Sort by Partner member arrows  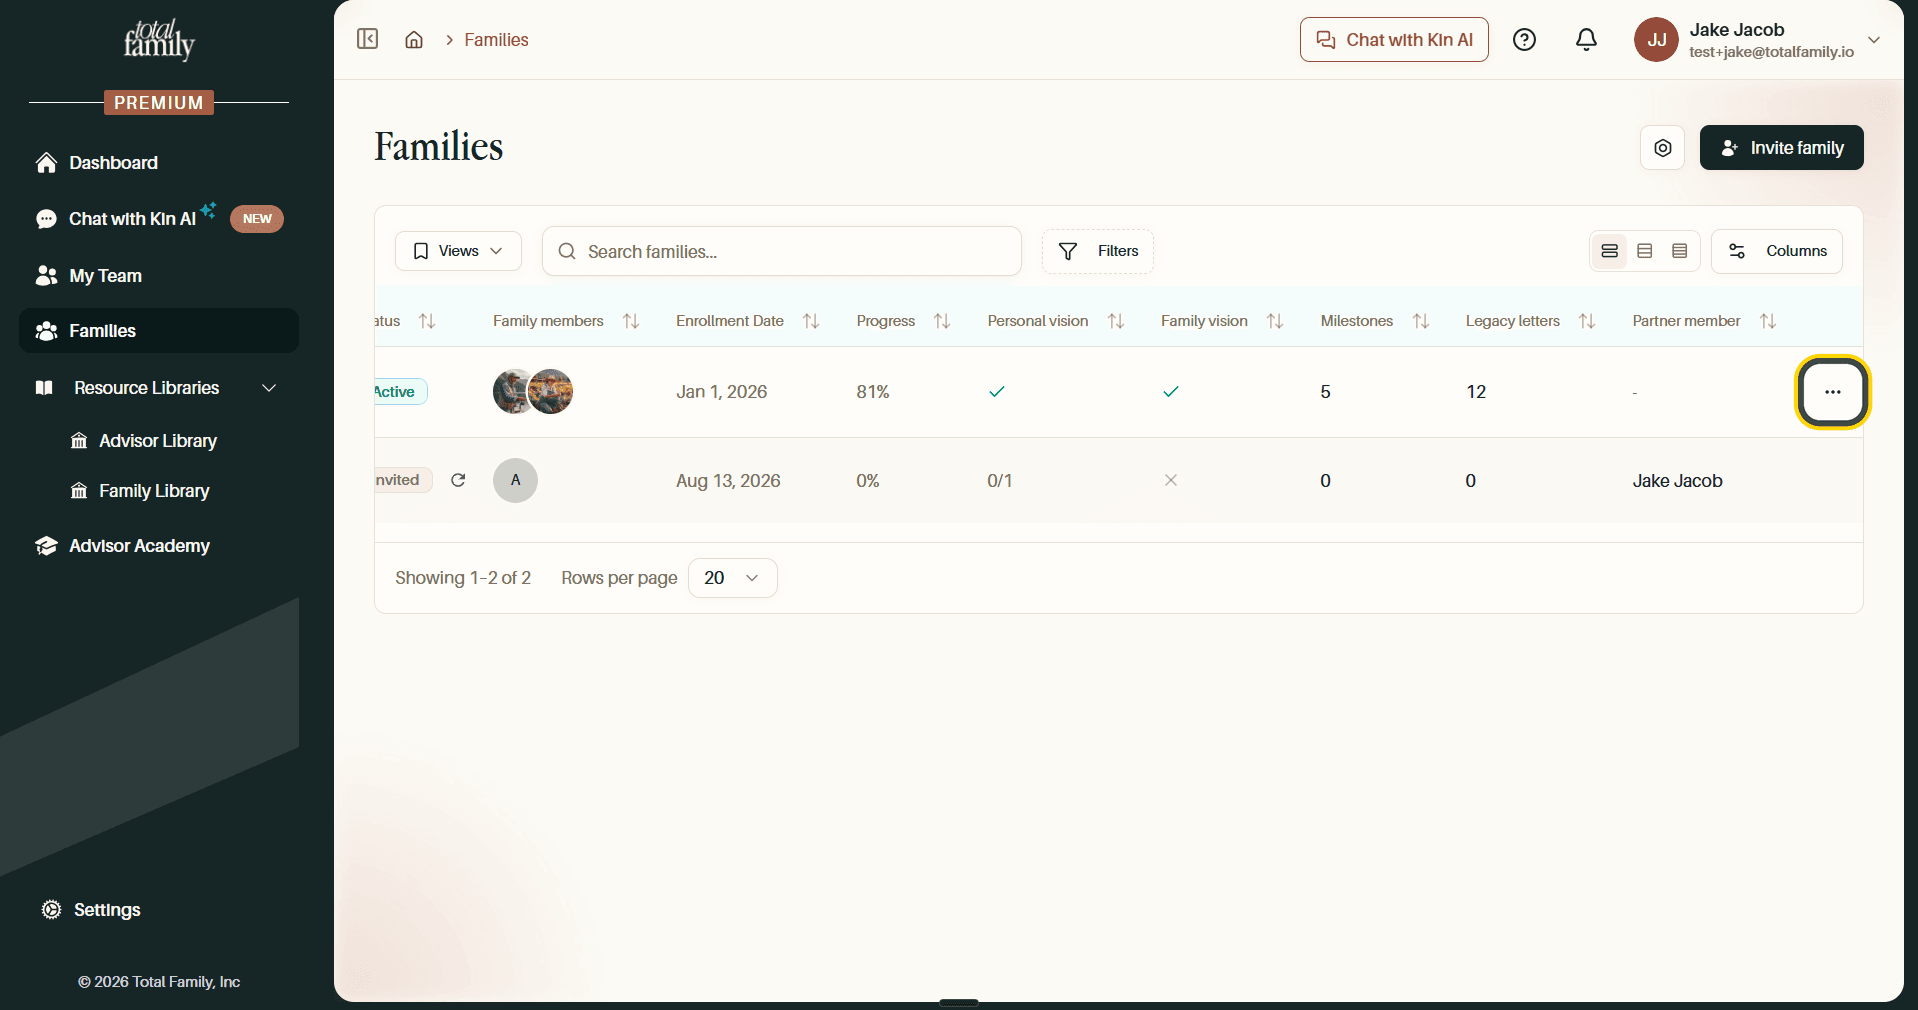(x=1768, y=321)
